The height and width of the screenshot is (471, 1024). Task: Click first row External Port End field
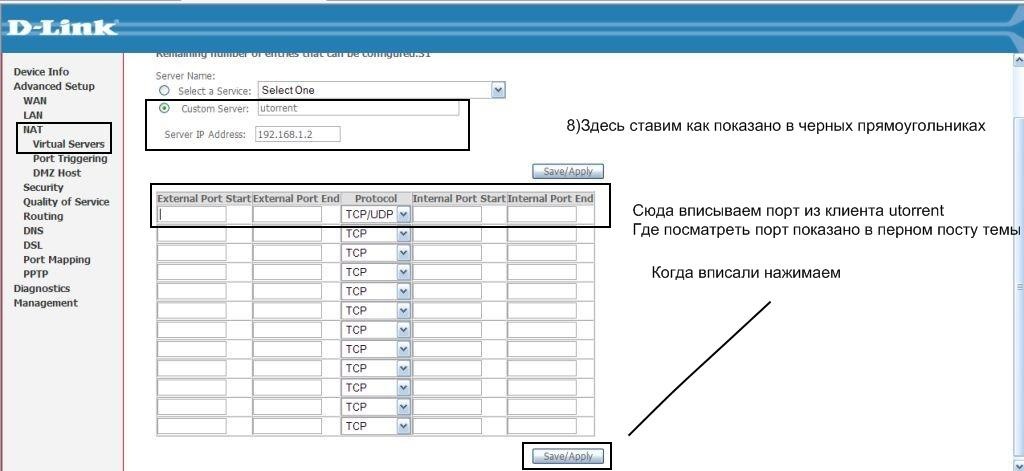click(x=287, y=214)
